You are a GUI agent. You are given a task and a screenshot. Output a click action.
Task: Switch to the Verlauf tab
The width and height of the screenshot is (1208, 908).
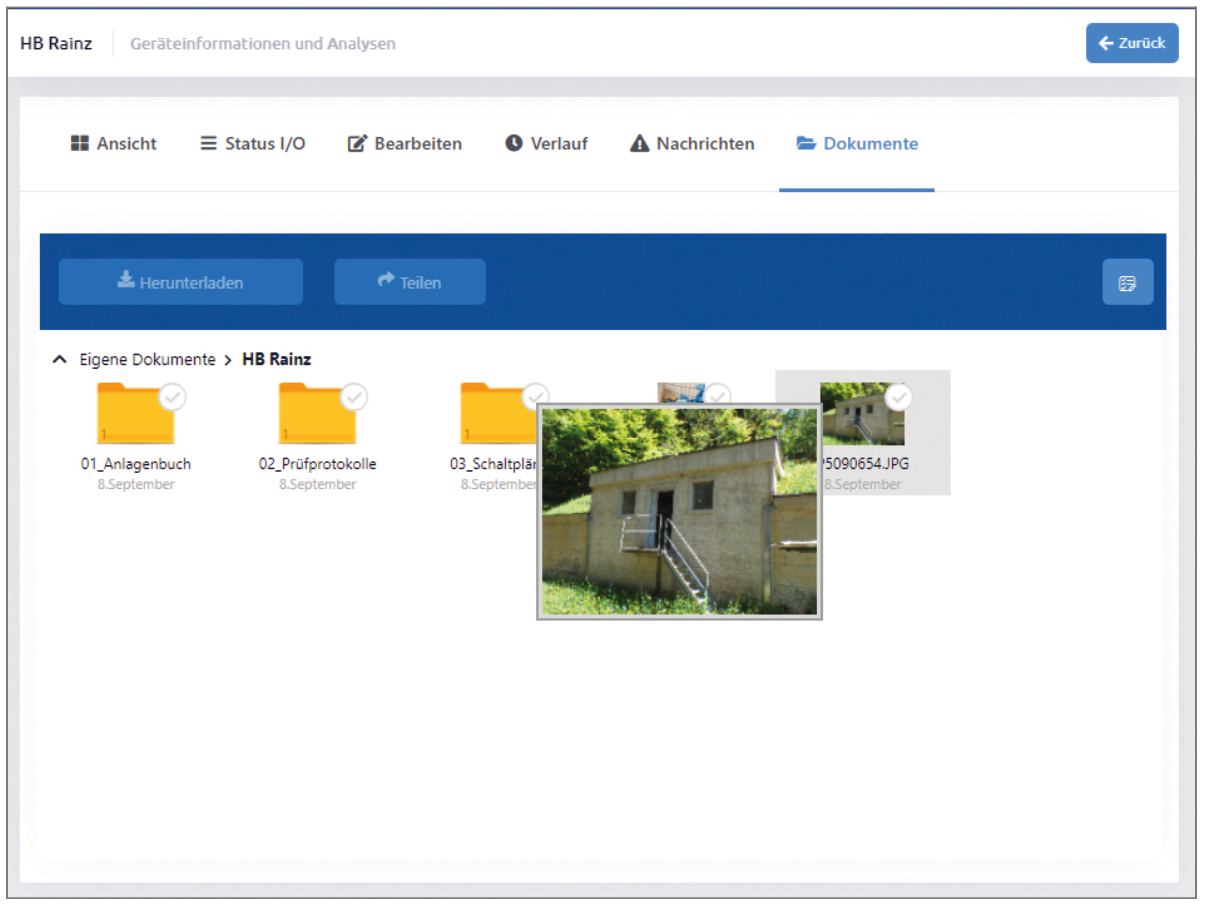(546, 144)
